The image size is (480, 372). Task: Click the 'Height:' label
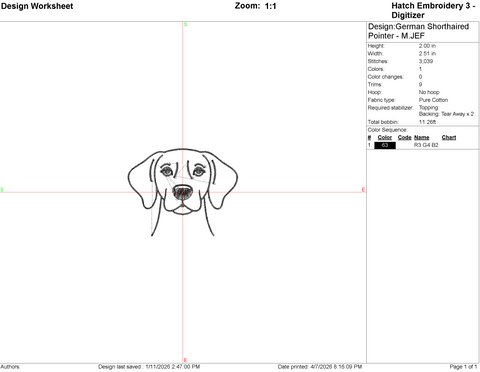click(376, 46)
